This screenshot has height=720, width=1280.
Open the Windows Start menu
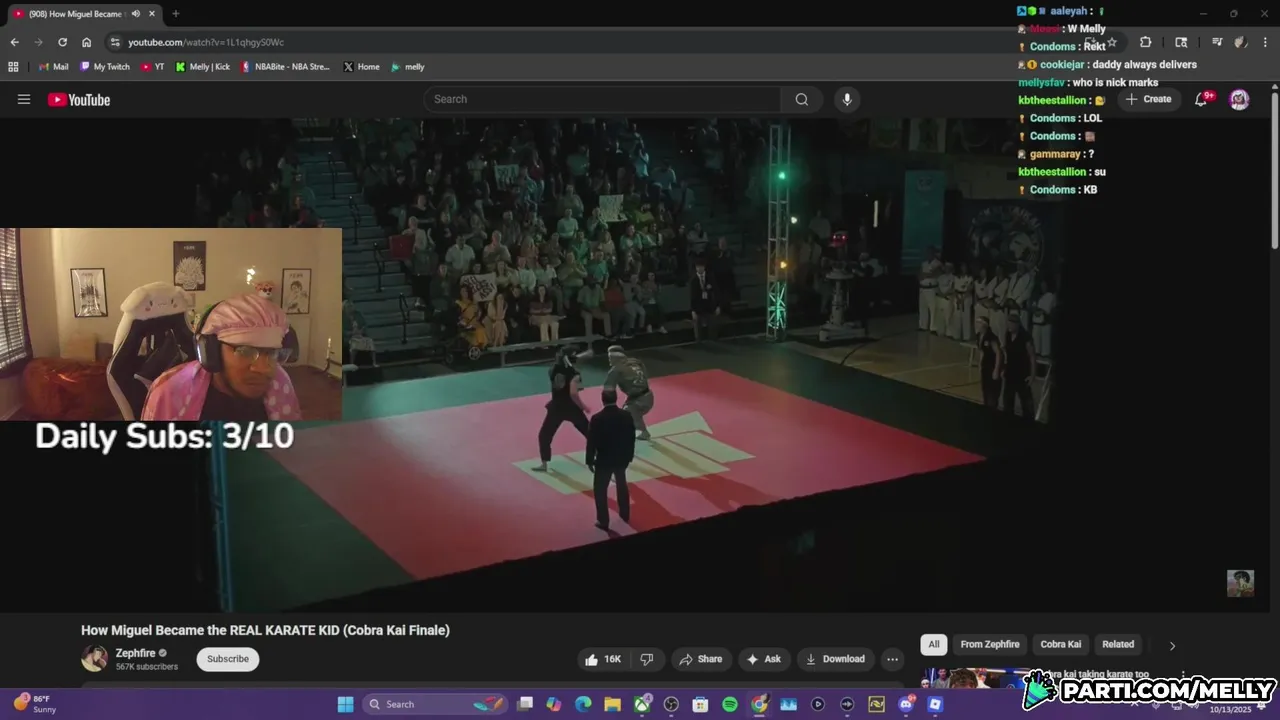[345, 704]
